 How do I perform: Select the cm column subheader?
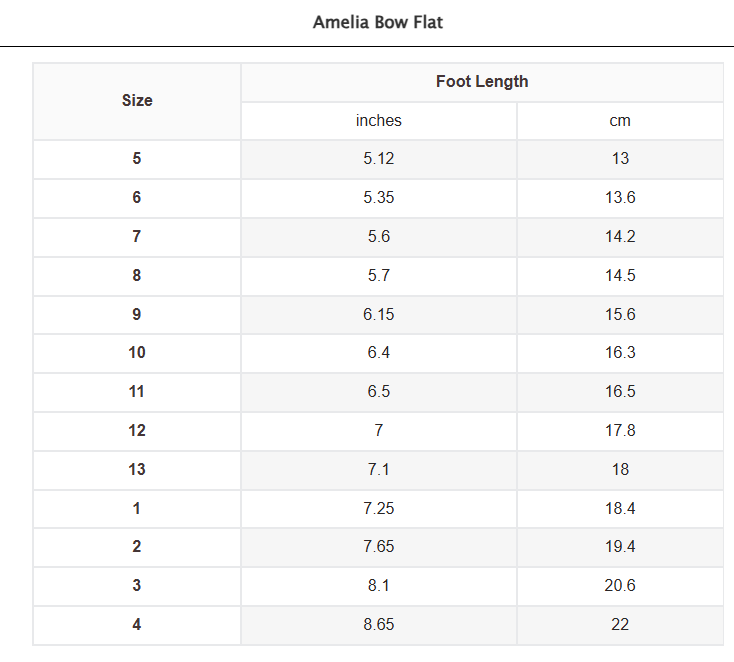tap(620, 121)
